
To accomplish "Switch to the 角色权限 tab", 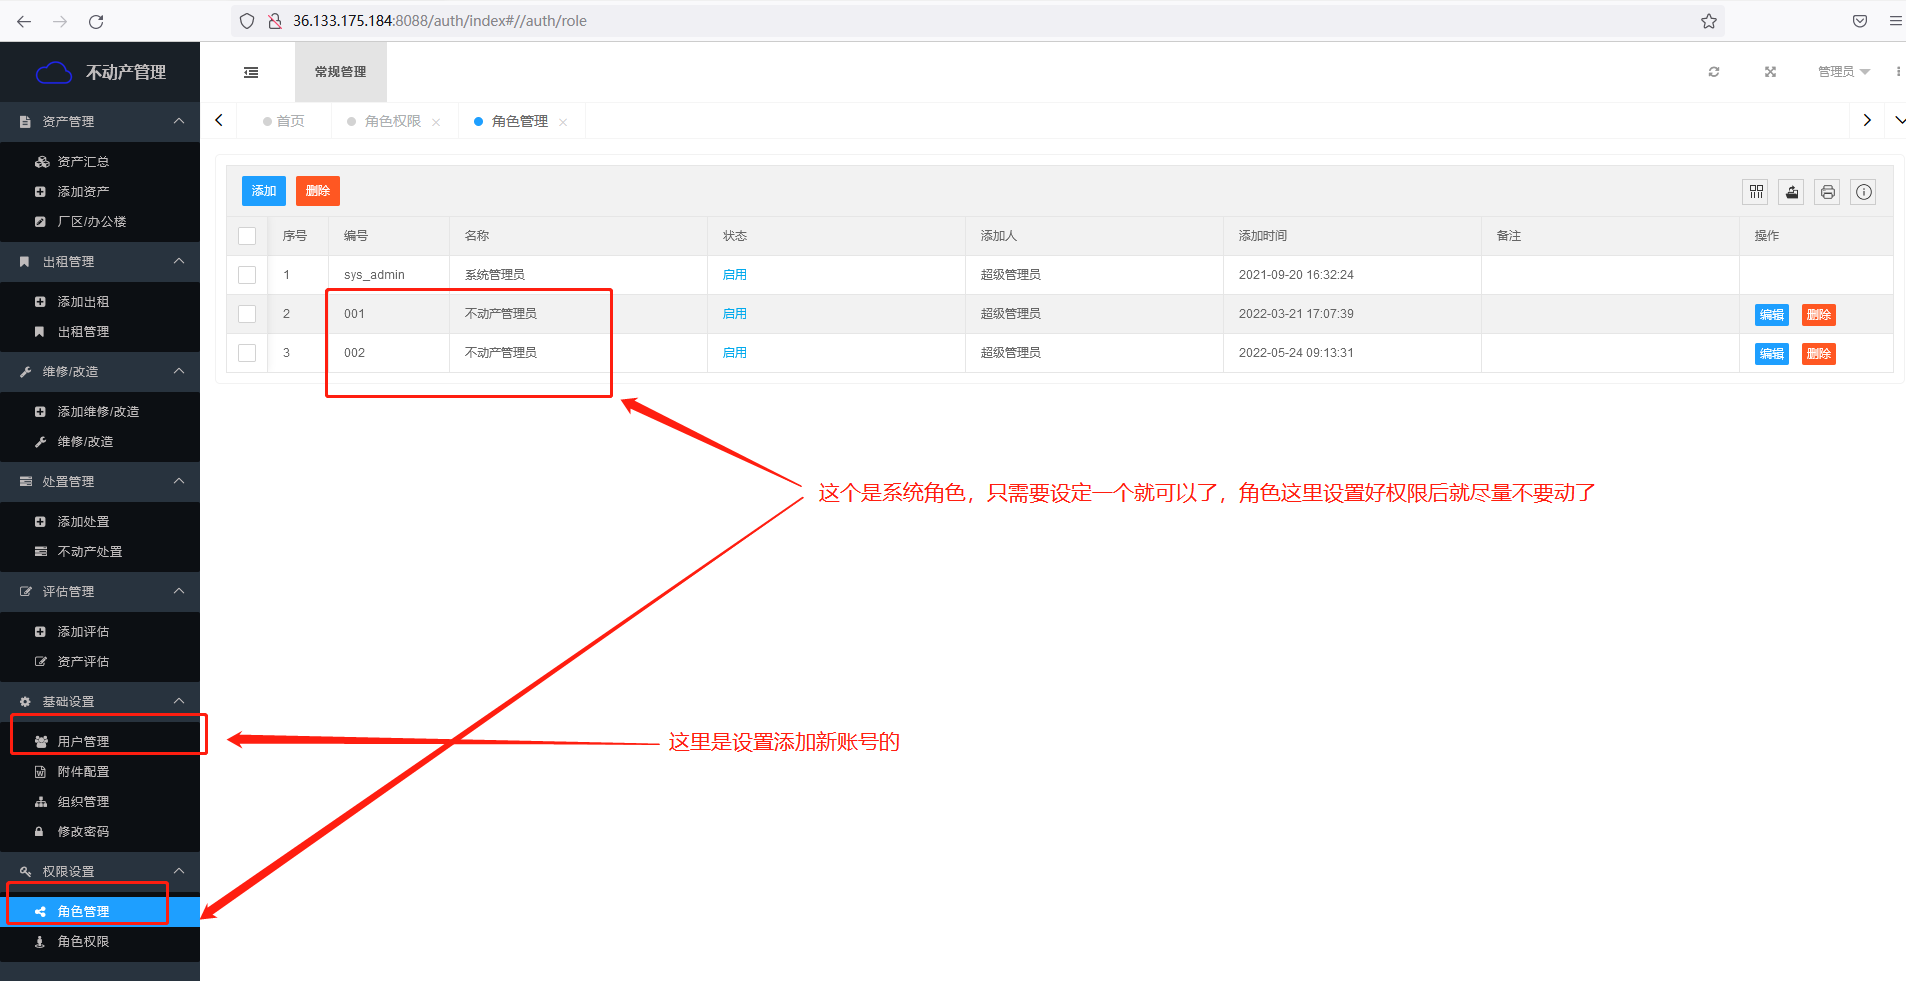I will click(x=392, y=121).
